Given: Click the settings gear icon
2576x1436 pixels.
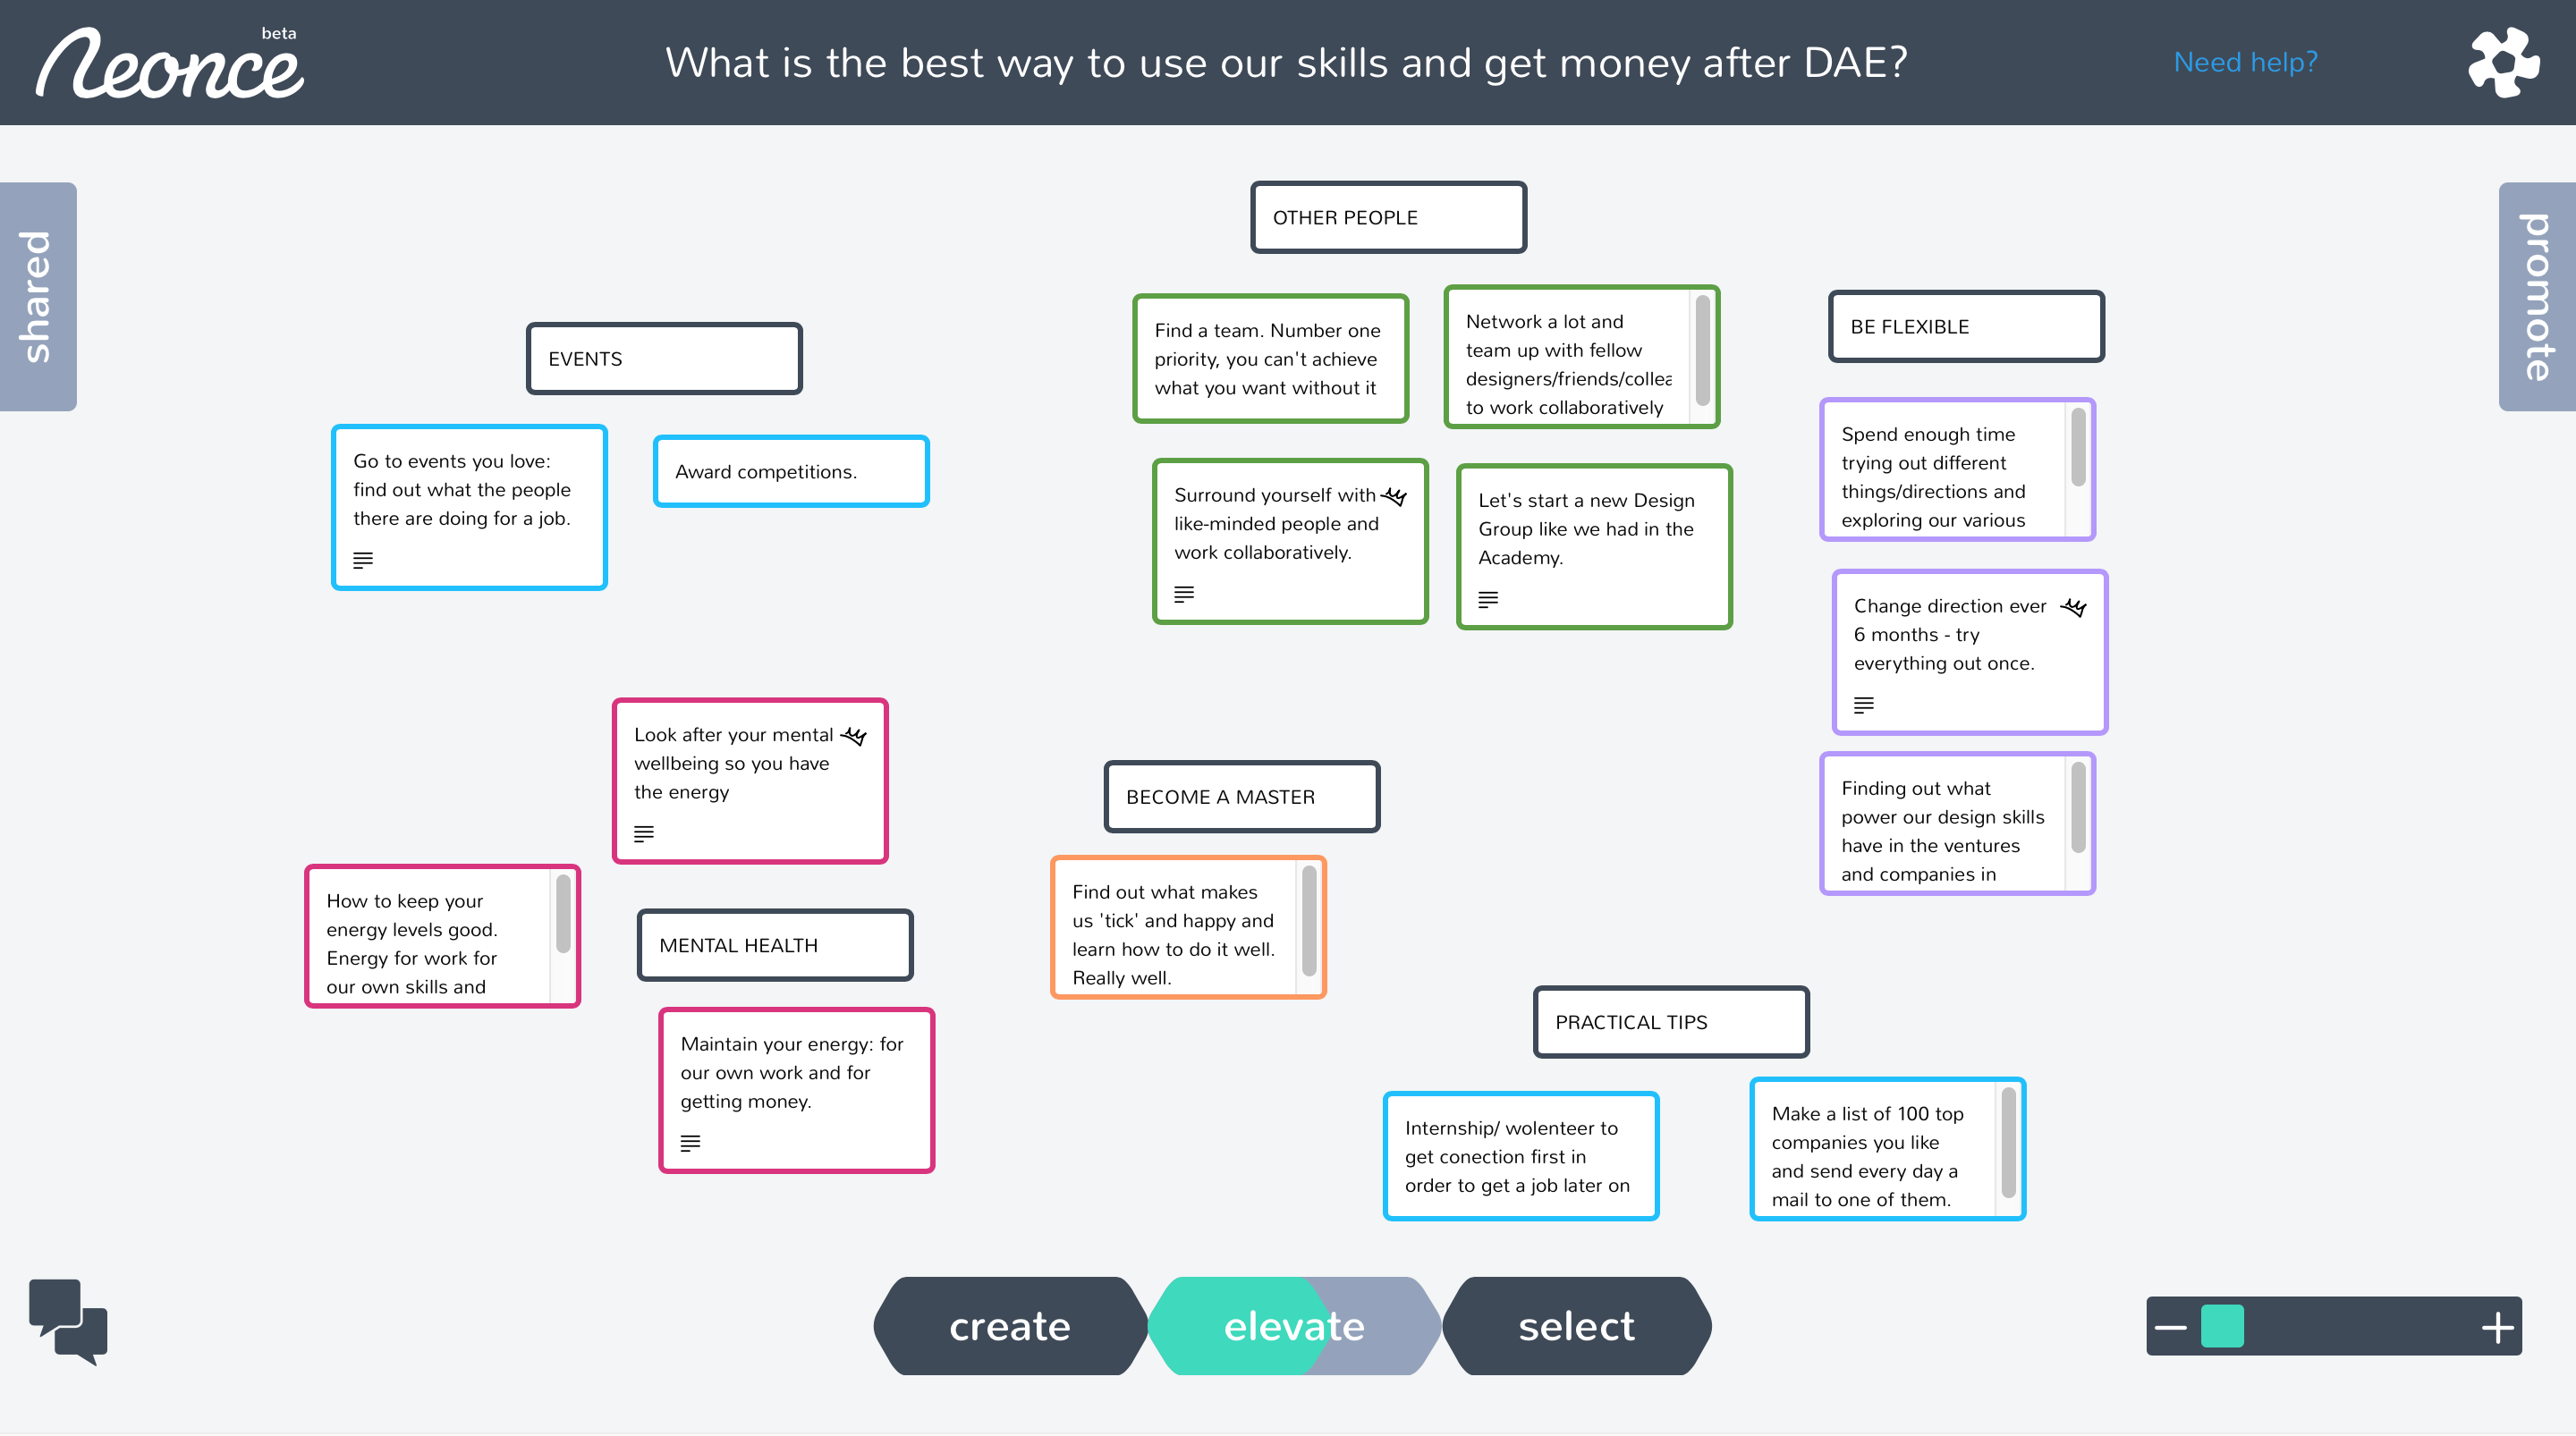Looking at the screenshot, I should pos(2509,62).
